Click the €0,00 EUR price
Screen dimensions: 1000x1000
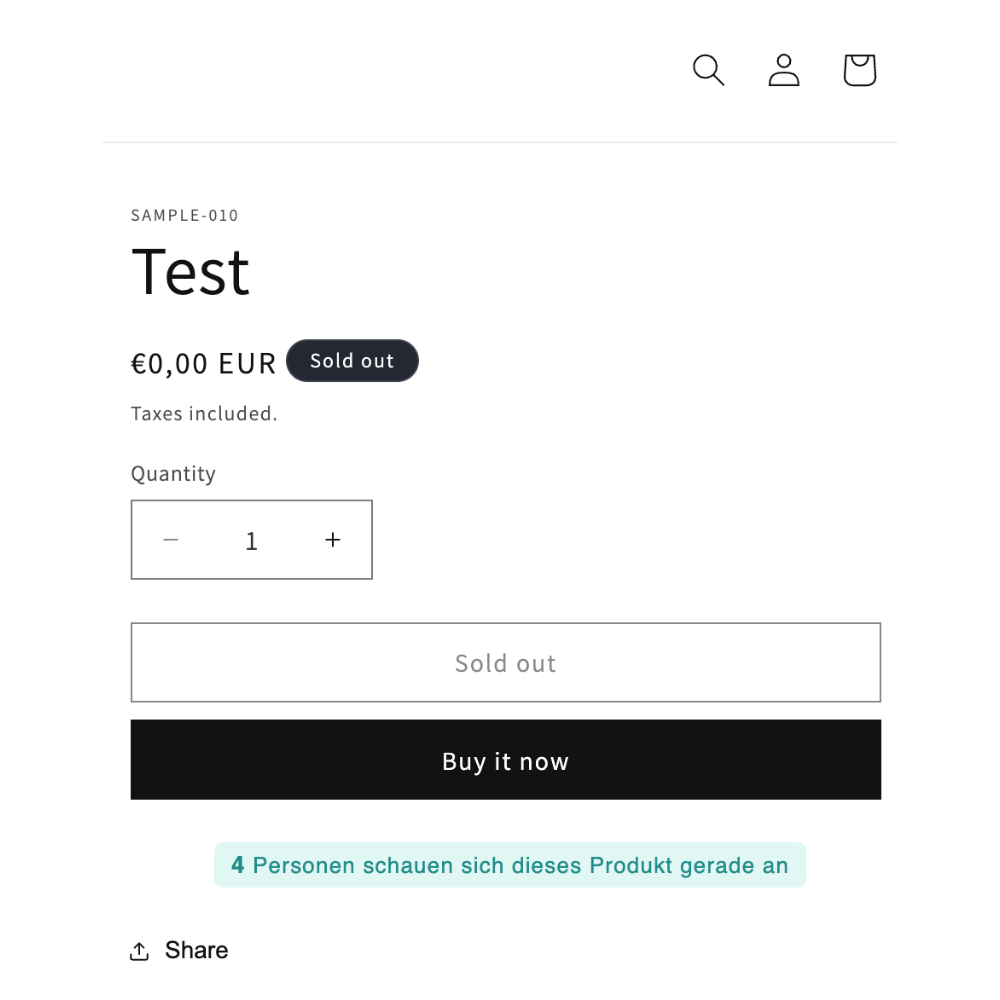[203, 364]
